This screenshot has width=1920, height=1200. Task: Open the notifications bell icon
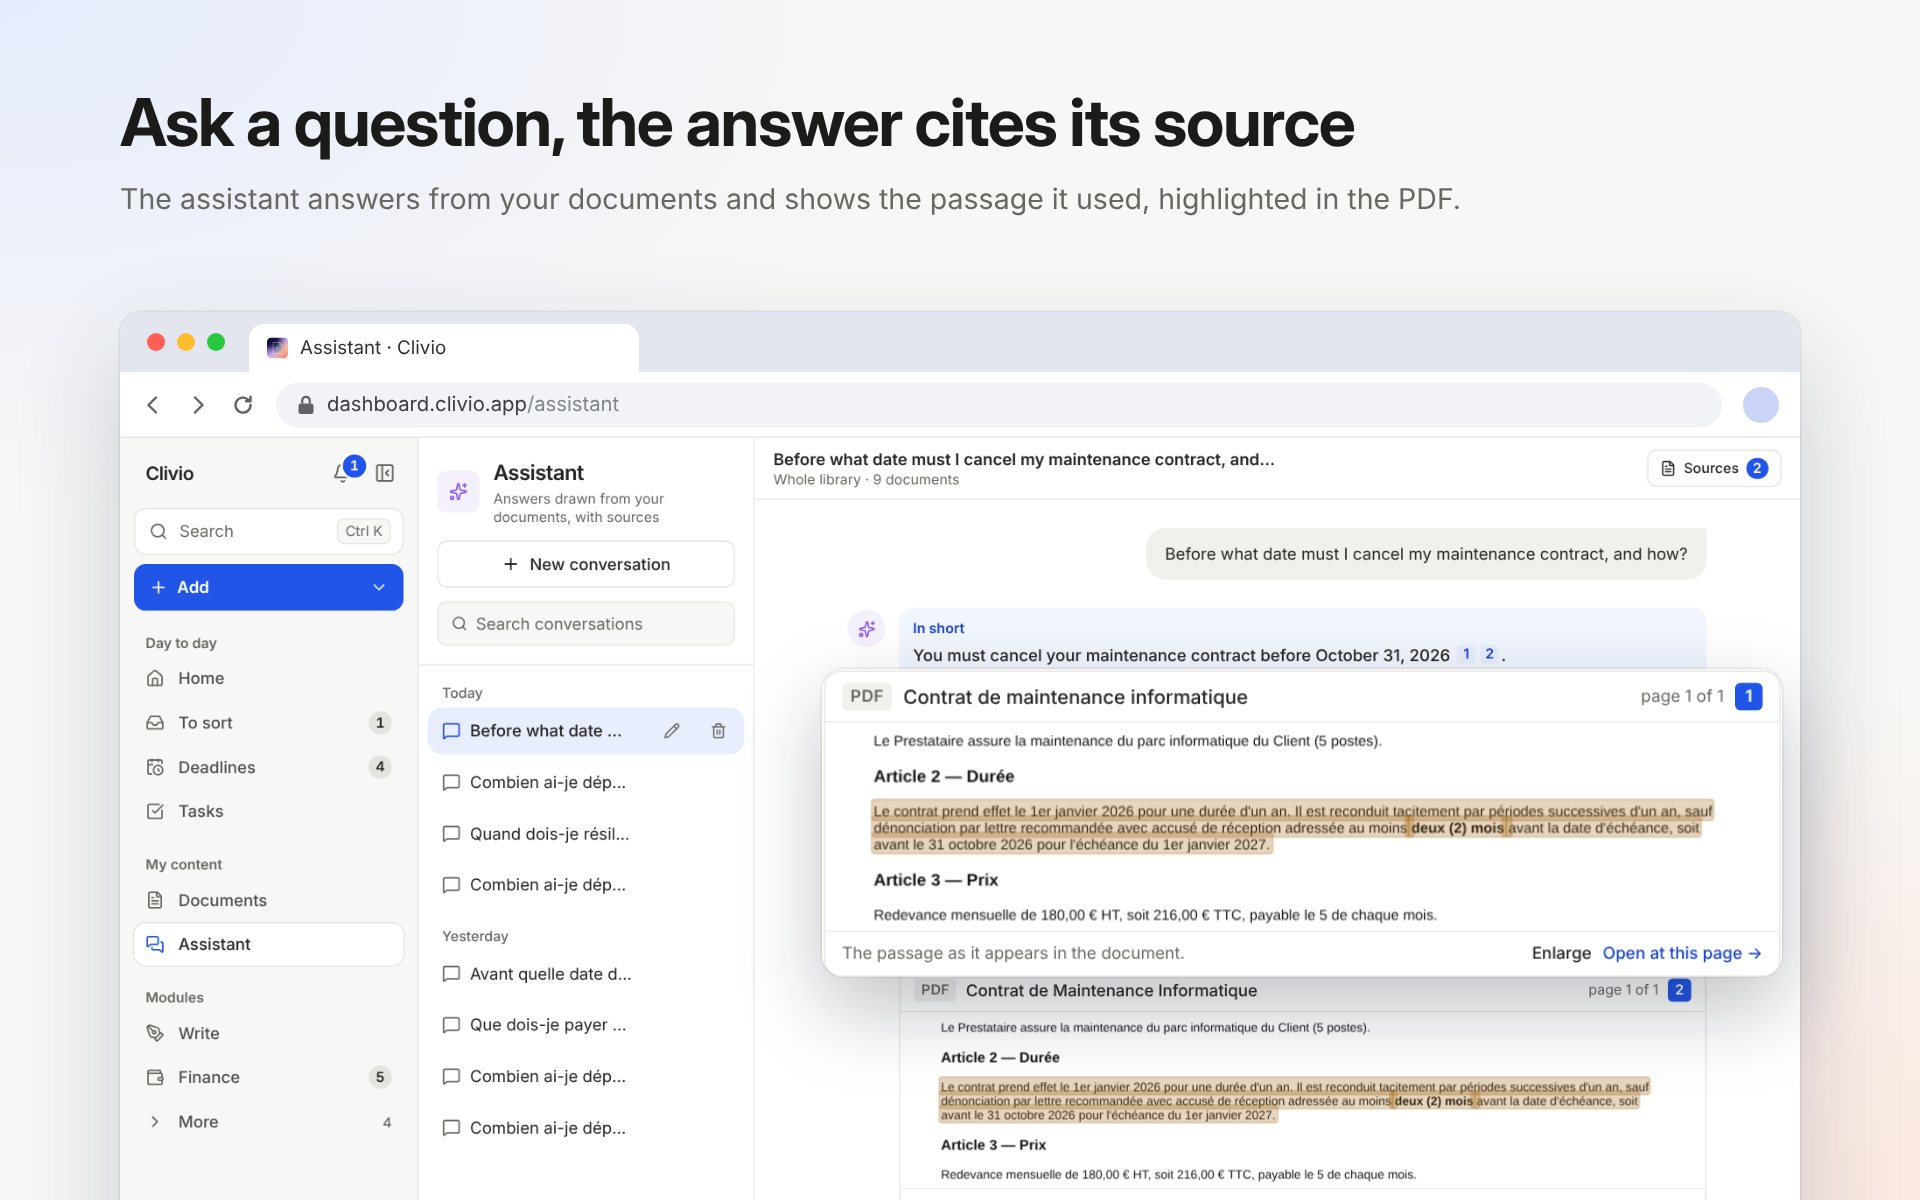(x=342, y=473)
